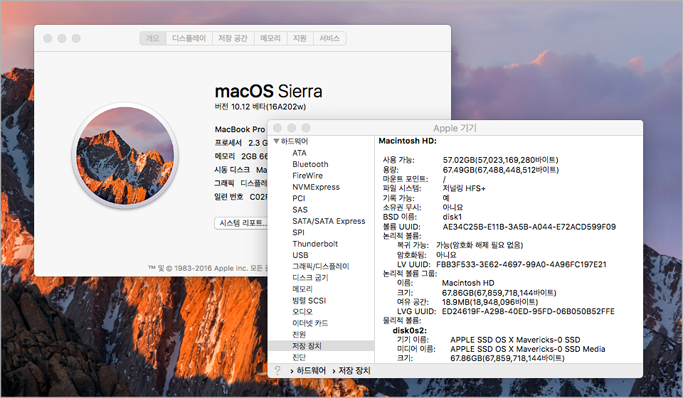
Task: Click the 사용 가능 57.02GB value
Action: click(x=500, y=160)
